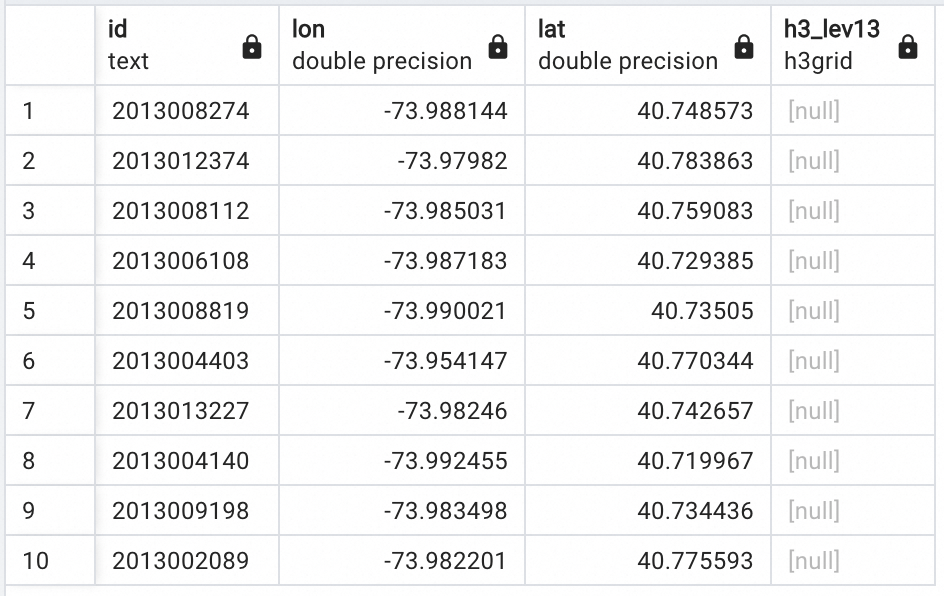Select row number 10
This screenshot has width=944, height=596.
click(x=50, y=561)
